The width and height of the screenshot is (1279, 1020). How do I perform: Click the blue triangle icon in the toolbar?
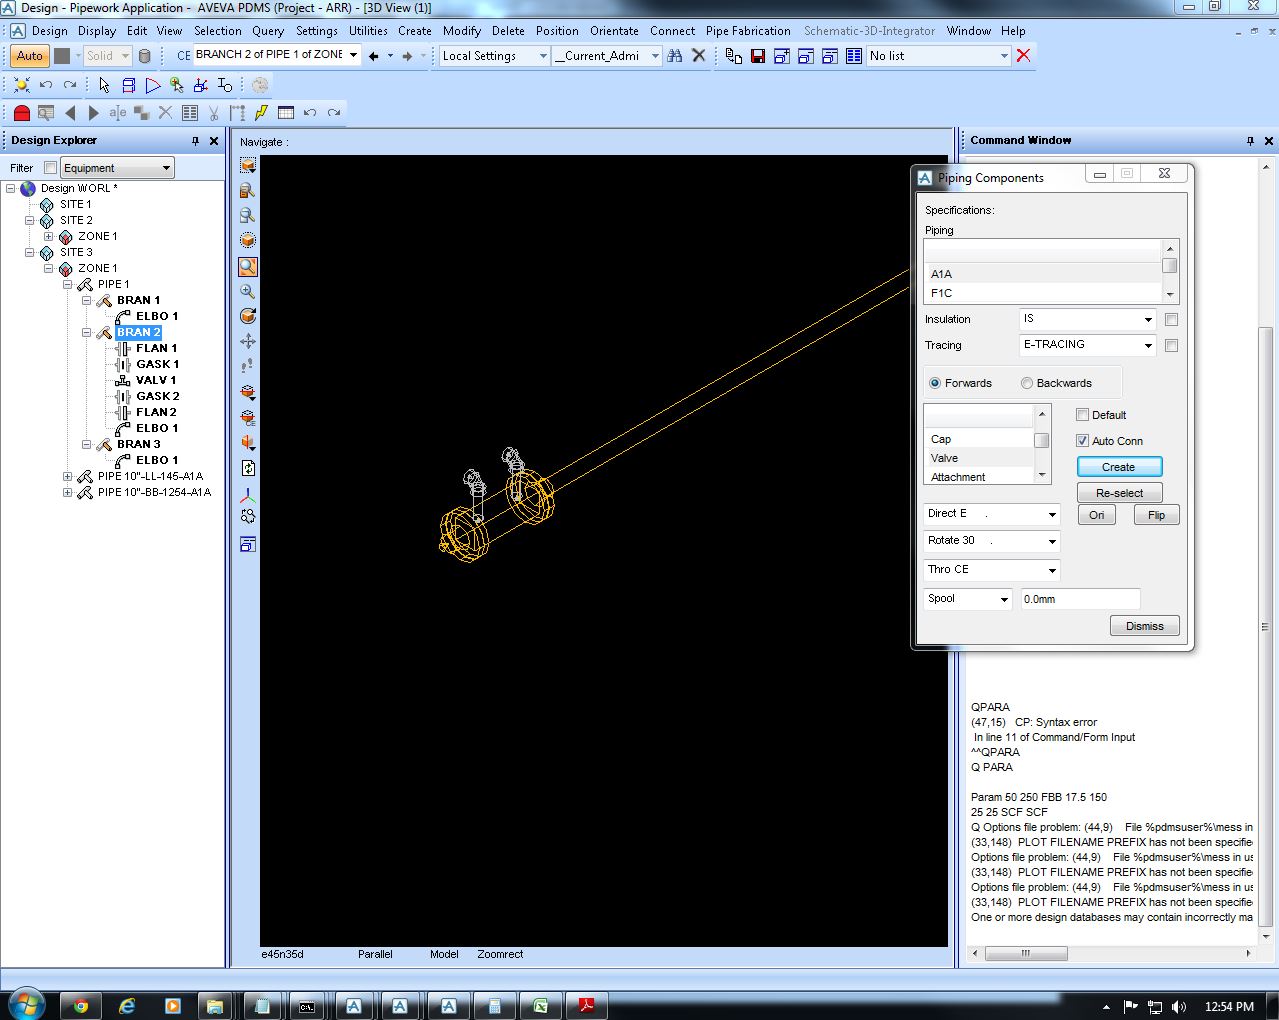click(x=152, y=85)
